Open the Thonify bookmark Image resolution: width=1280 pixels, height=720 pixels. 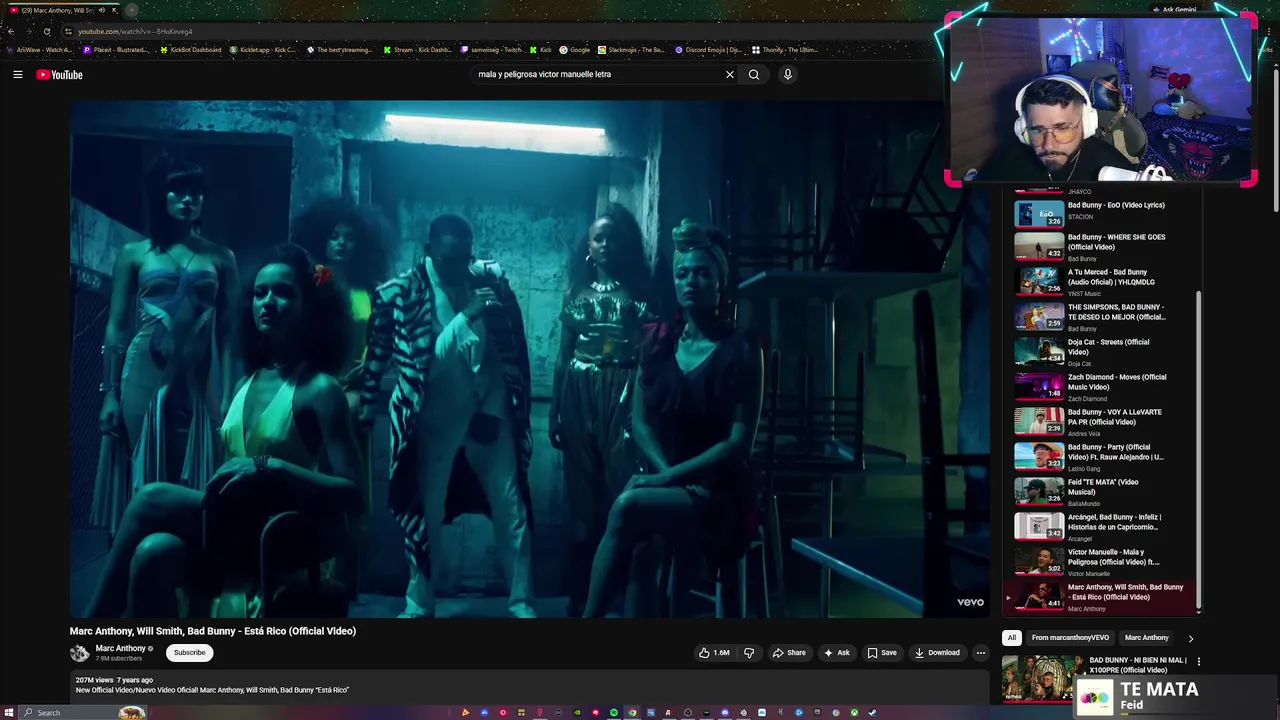[784, 49]
